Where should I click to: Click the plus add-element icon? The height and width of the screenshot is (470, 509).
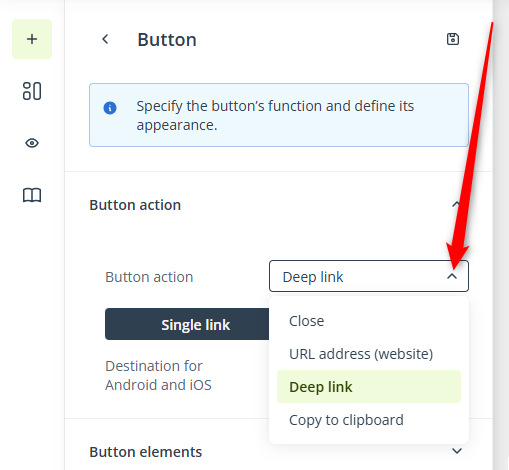32,39
